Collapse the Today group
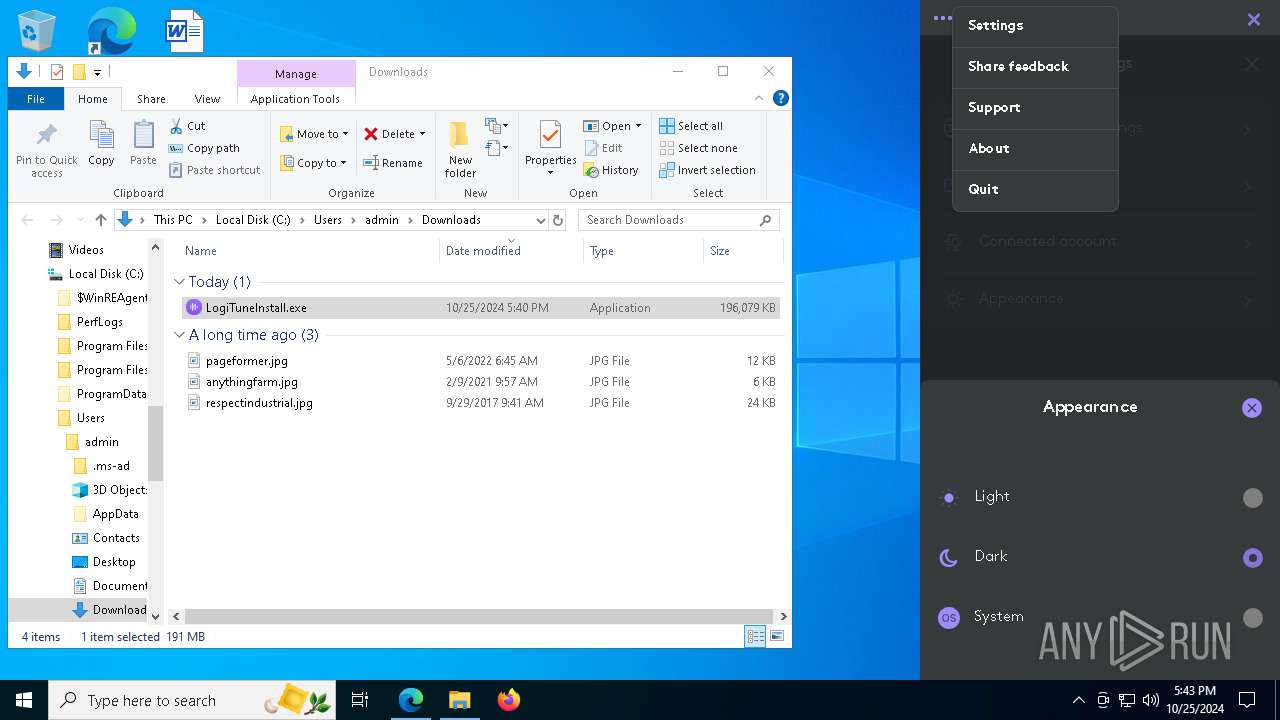The image size is (1280, 720). point(179,282)
